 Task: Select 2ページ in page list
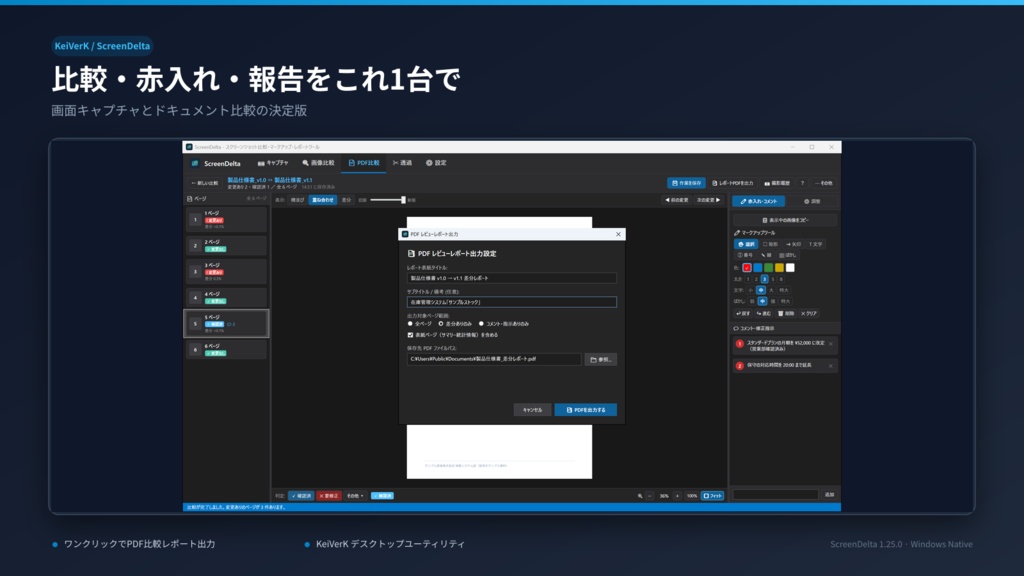(226, 246)
